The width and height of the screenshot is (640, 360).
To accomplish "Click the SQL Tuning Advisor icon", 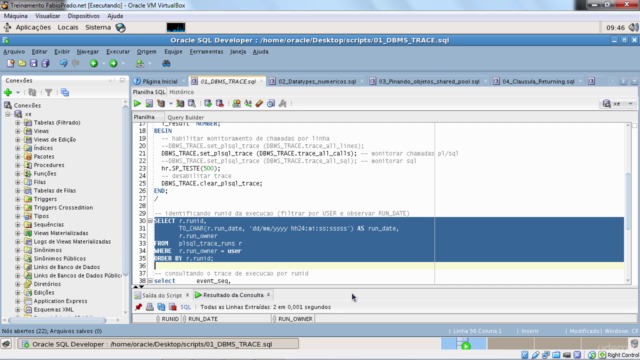I will (191, 104).
